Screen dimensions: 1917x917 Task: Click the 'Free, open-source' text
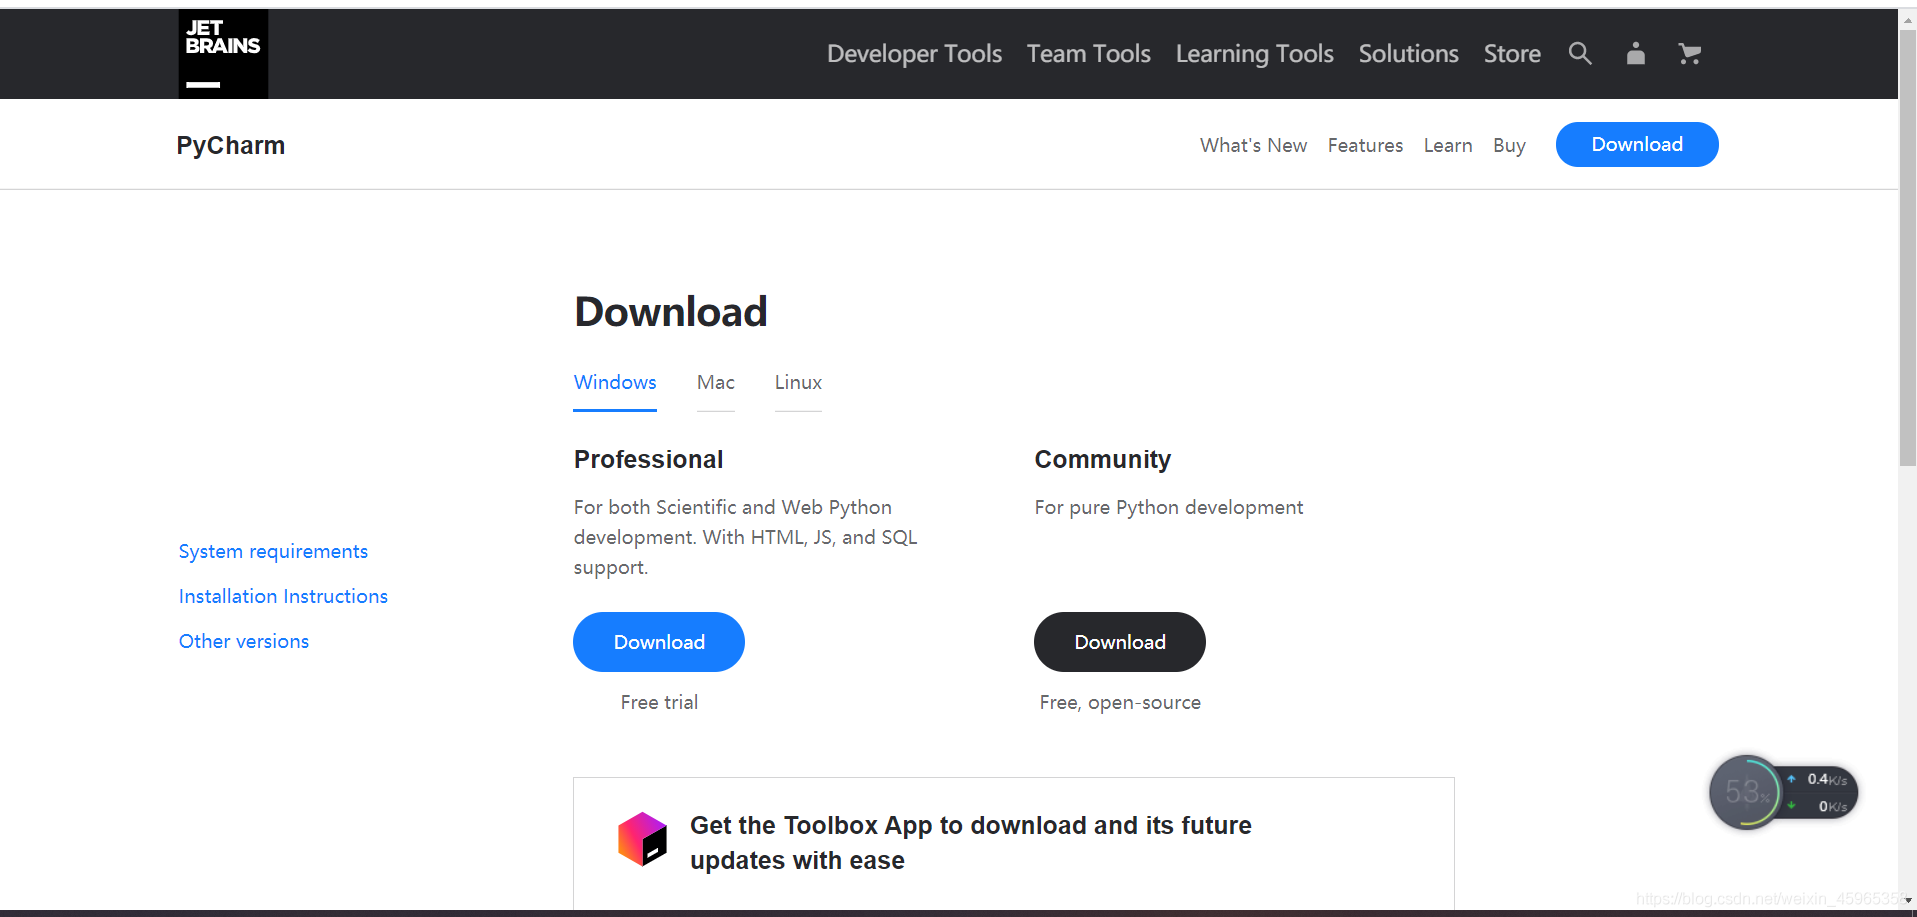[1120, 702]
